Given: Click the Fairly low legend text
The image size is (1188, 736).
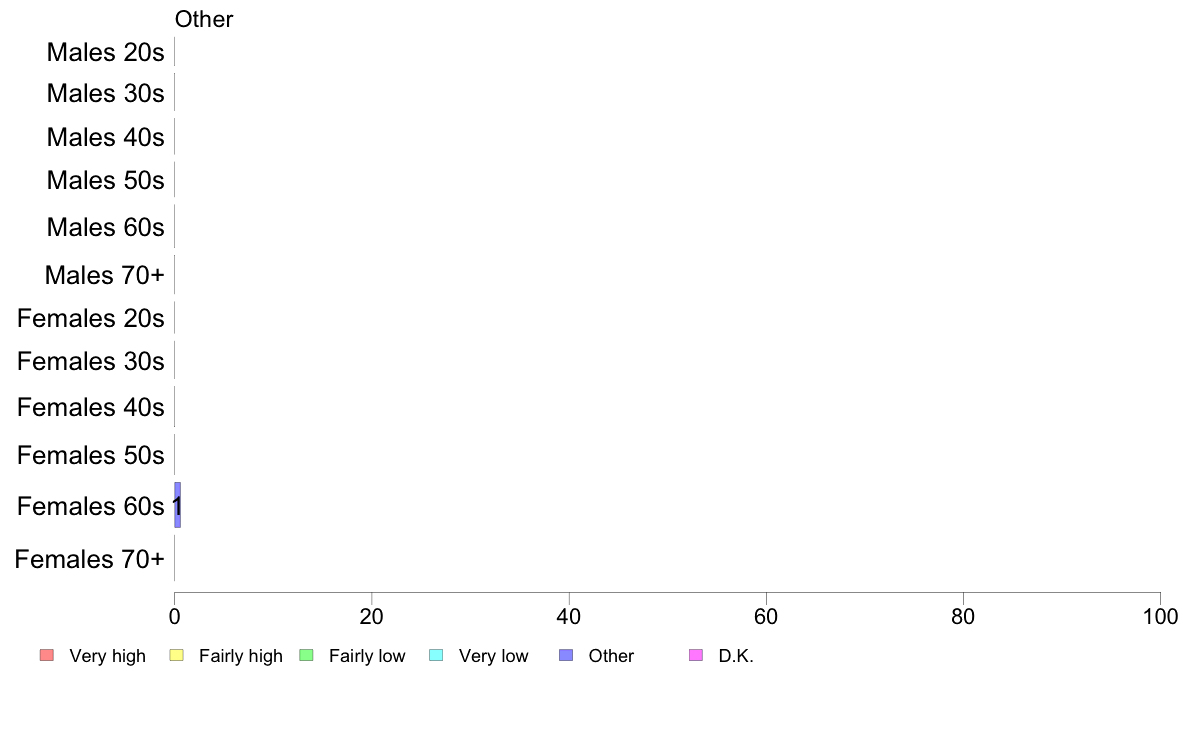Looking at the screenshot, I should pos(367,656).
